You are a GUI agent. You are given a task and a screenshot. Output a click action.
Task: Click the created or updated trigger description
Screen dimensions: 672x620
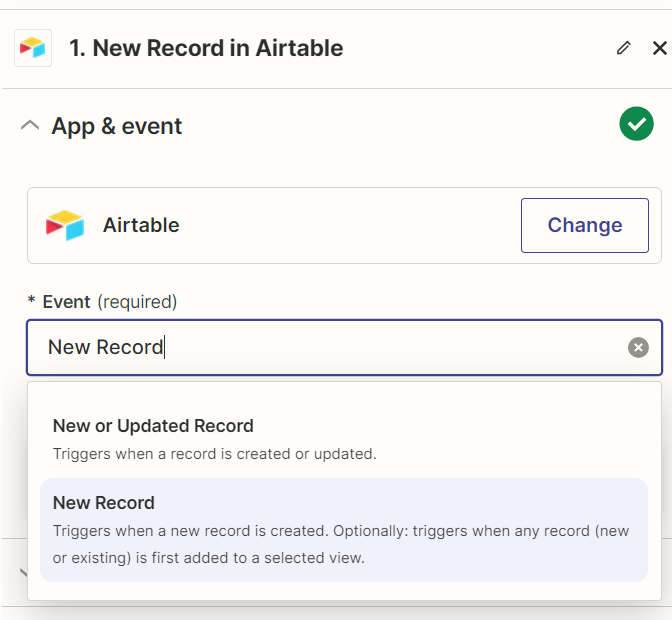[215, 454]
